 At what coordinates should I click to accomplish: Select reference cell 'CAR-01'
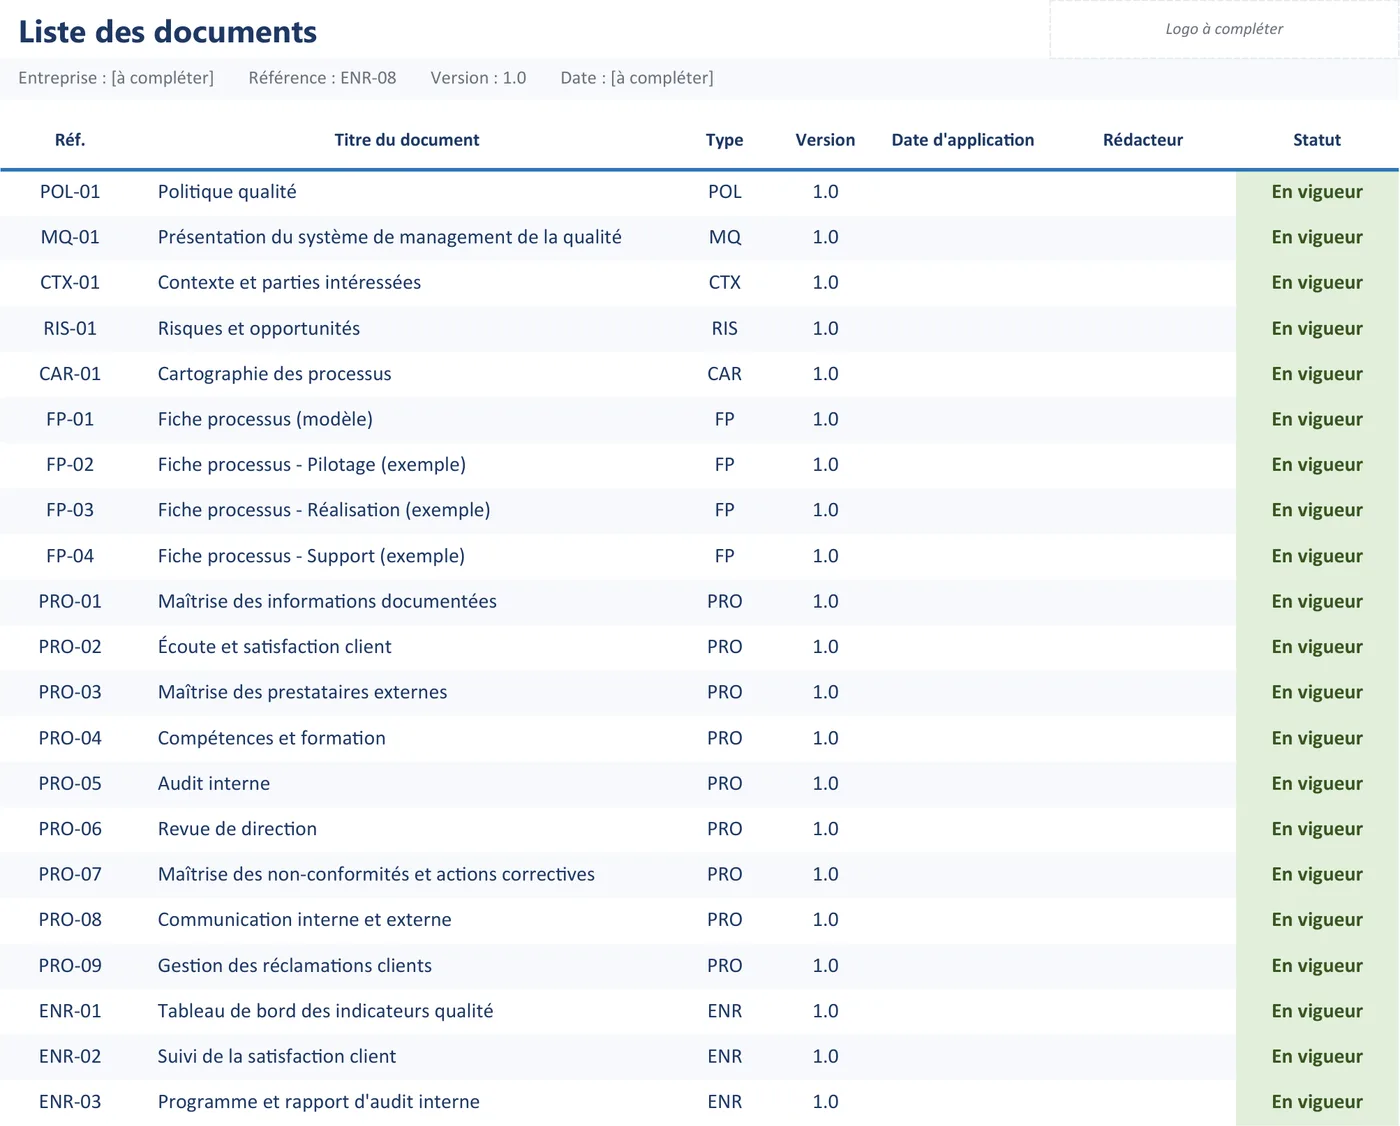coord(70,374)
